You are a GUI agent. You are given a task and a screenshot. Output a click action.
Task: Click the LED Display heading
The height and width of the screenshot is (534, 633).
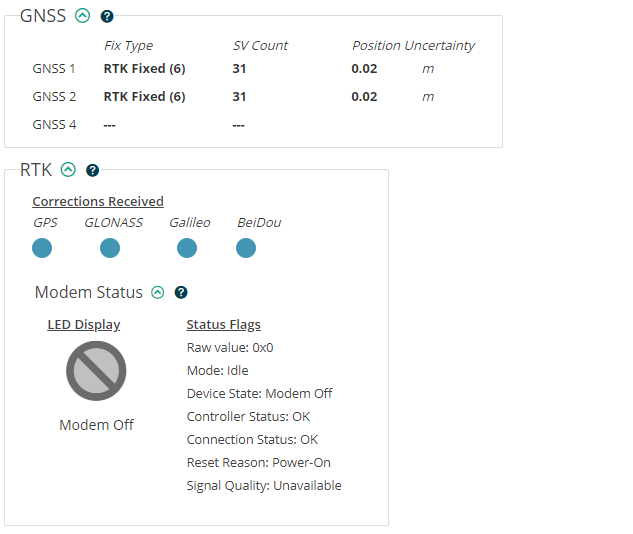click(84, 325)
